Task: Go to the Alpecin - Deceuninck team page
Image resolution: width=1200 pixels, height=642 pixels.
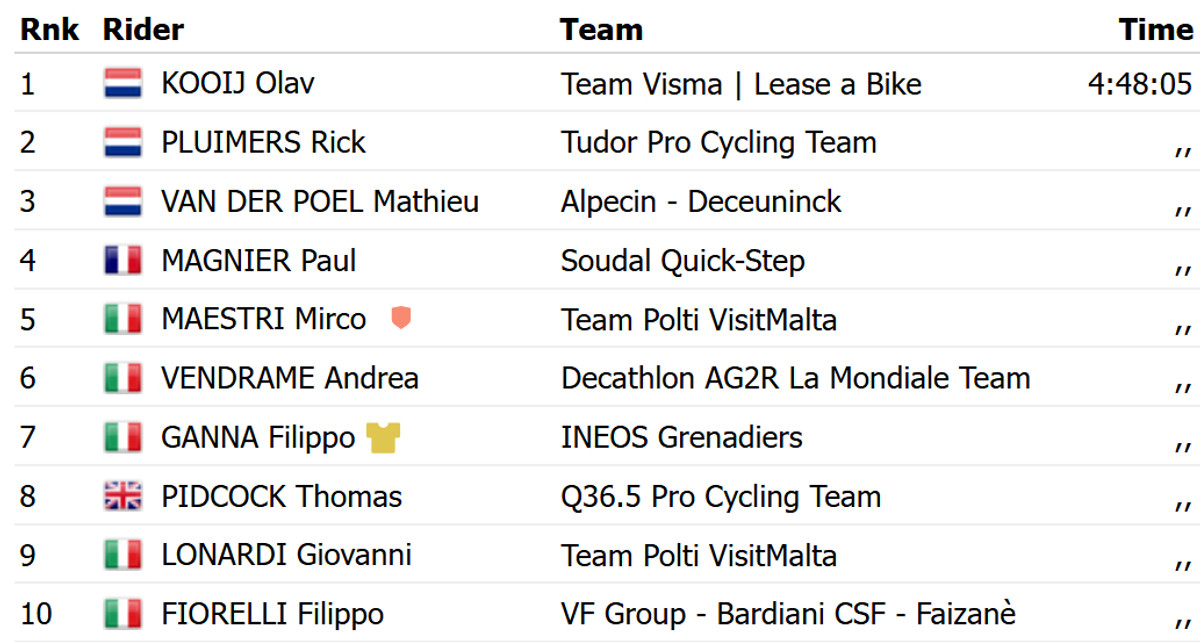Action: pyautogui.click(x=701, y=201)
